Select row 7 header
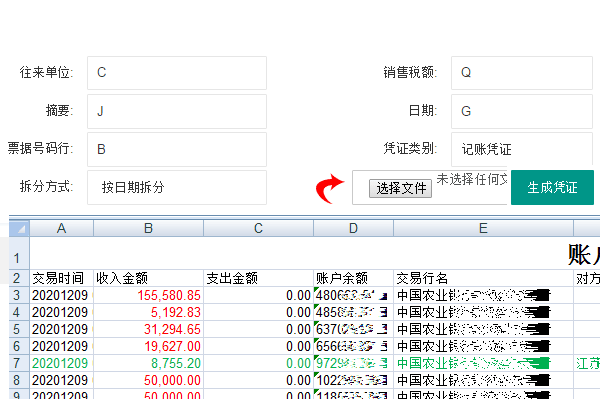The height and width of the screenshot is (399, 600). click(19, 363)
